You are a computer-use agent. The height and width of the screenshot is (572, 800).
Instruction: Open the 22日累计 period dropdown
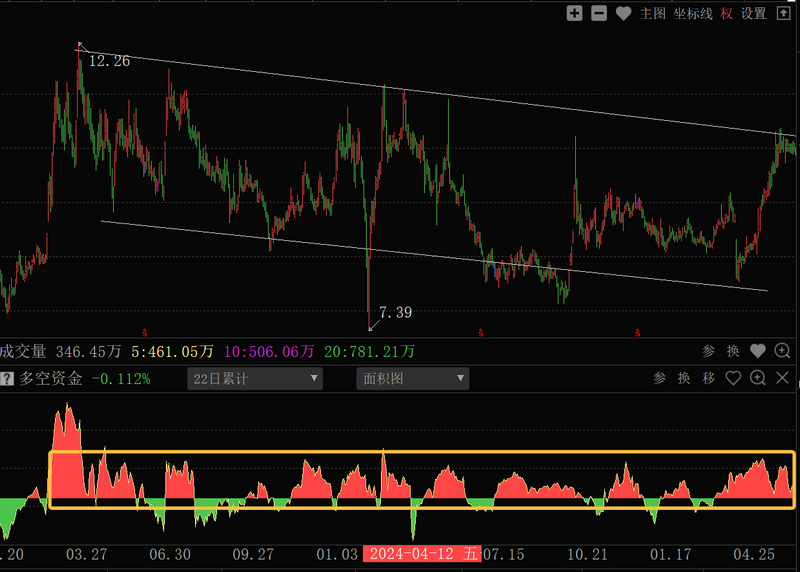point(255,379)
